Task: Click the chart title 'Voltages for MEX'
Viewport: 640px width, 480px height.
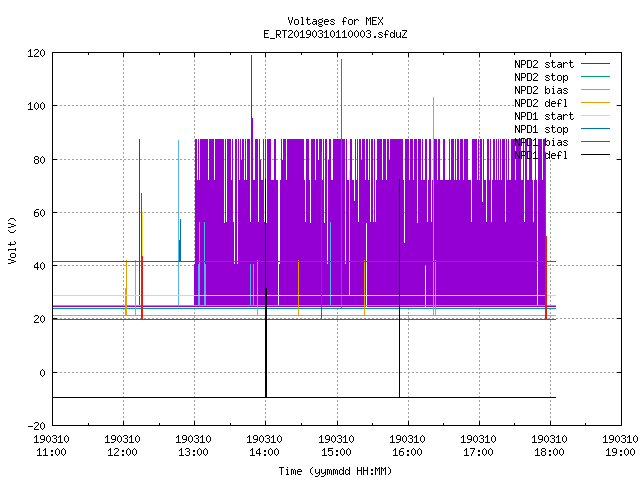Action: [x=335, y=21]
